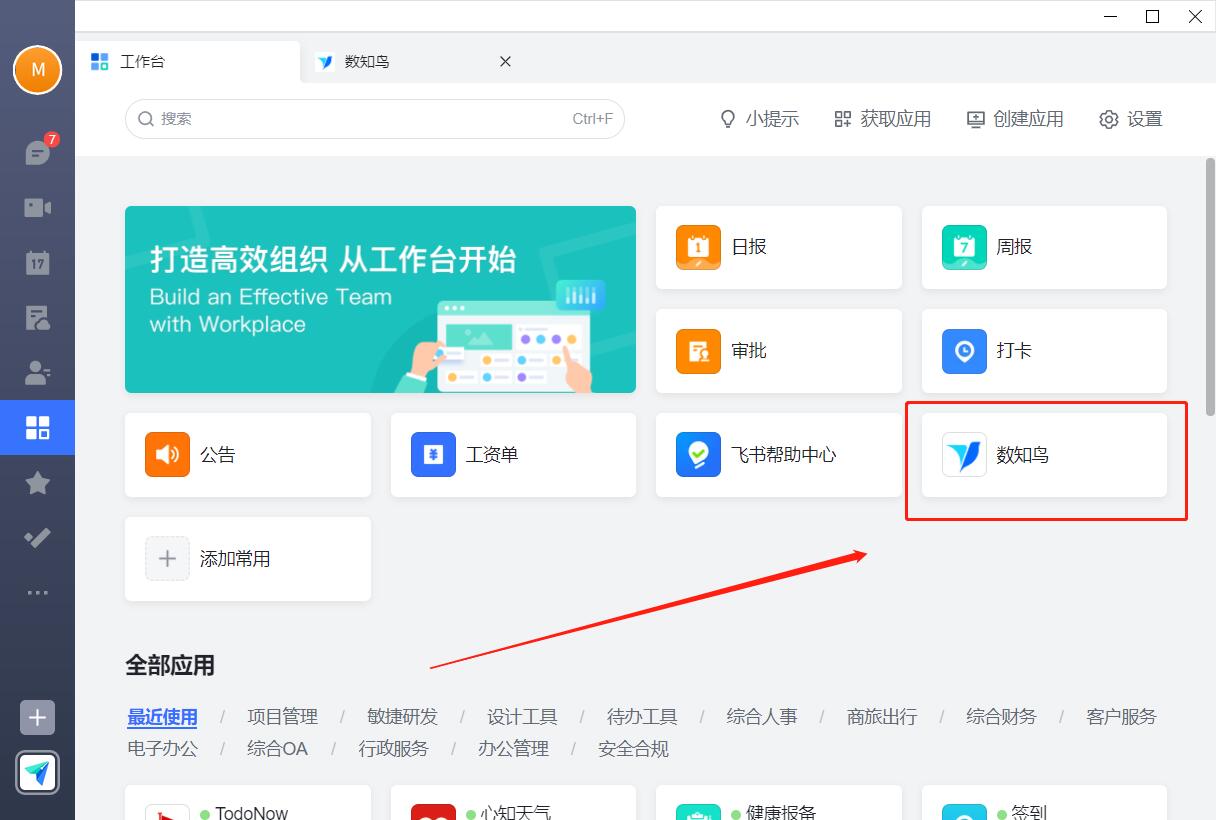Open the 公告 announcement app
1216x820 pixels.
[x=248, y=455]
